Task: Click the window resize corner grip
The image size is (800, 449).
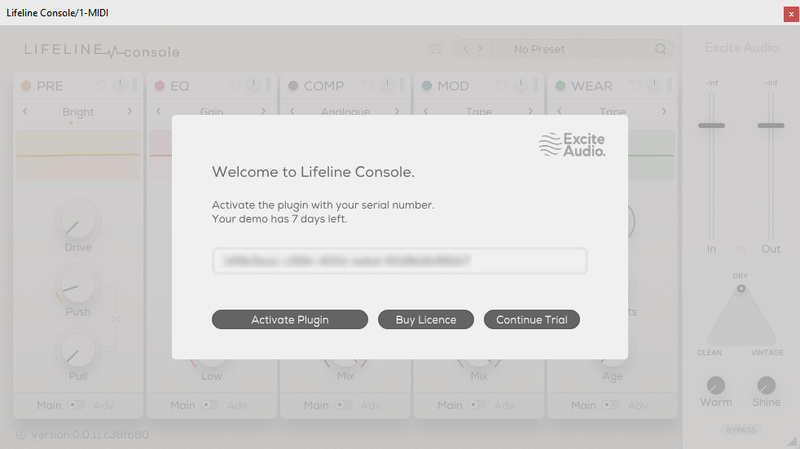Action: 793,442
